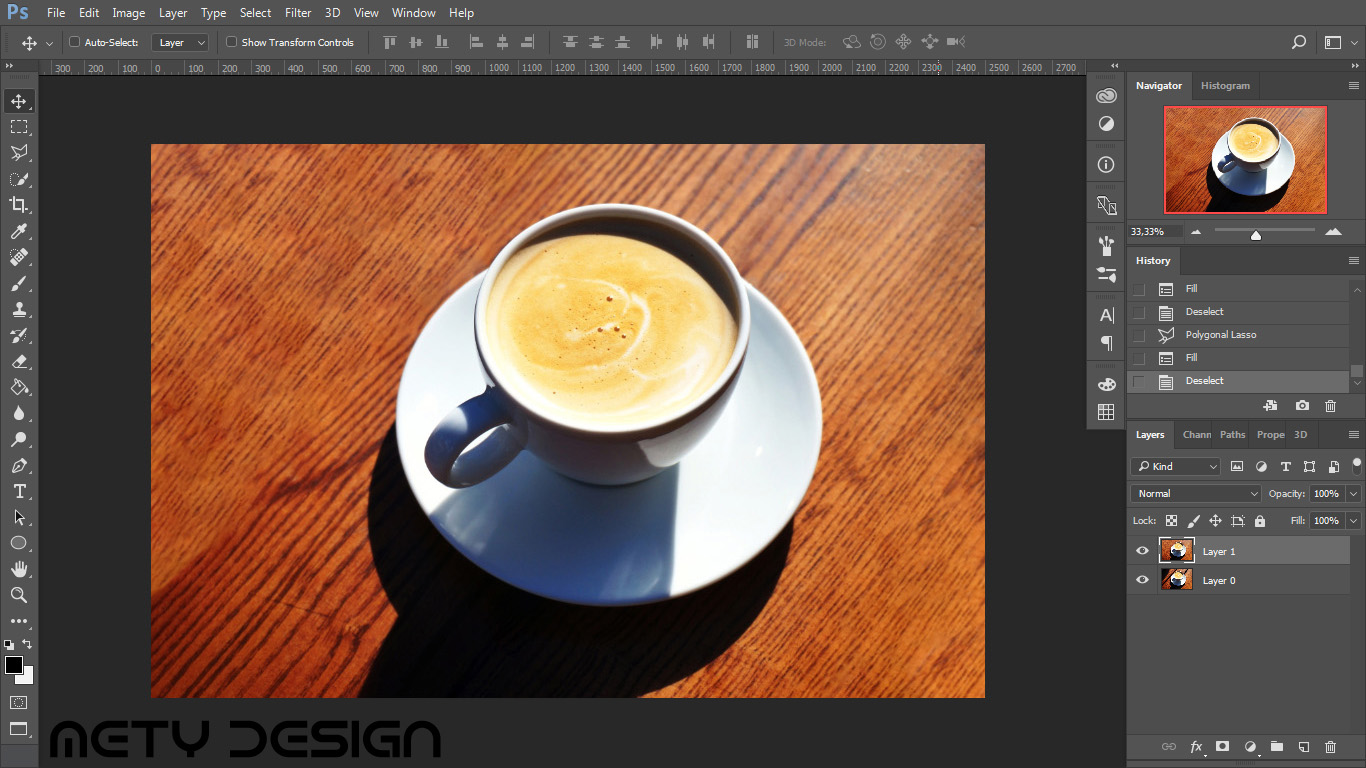Image resolution: width=1366 pixels, height=768 pixels.
Task: Create a new layer
Action: 1303,747
